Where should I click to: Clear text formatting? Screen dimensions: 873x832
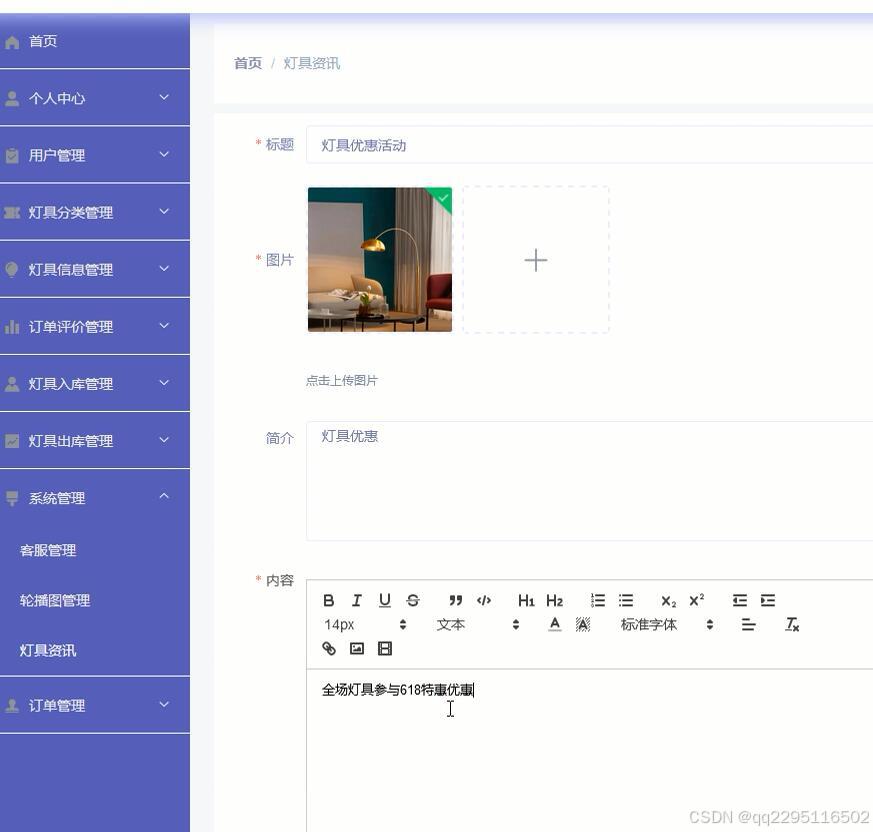(x=792, y=624)
